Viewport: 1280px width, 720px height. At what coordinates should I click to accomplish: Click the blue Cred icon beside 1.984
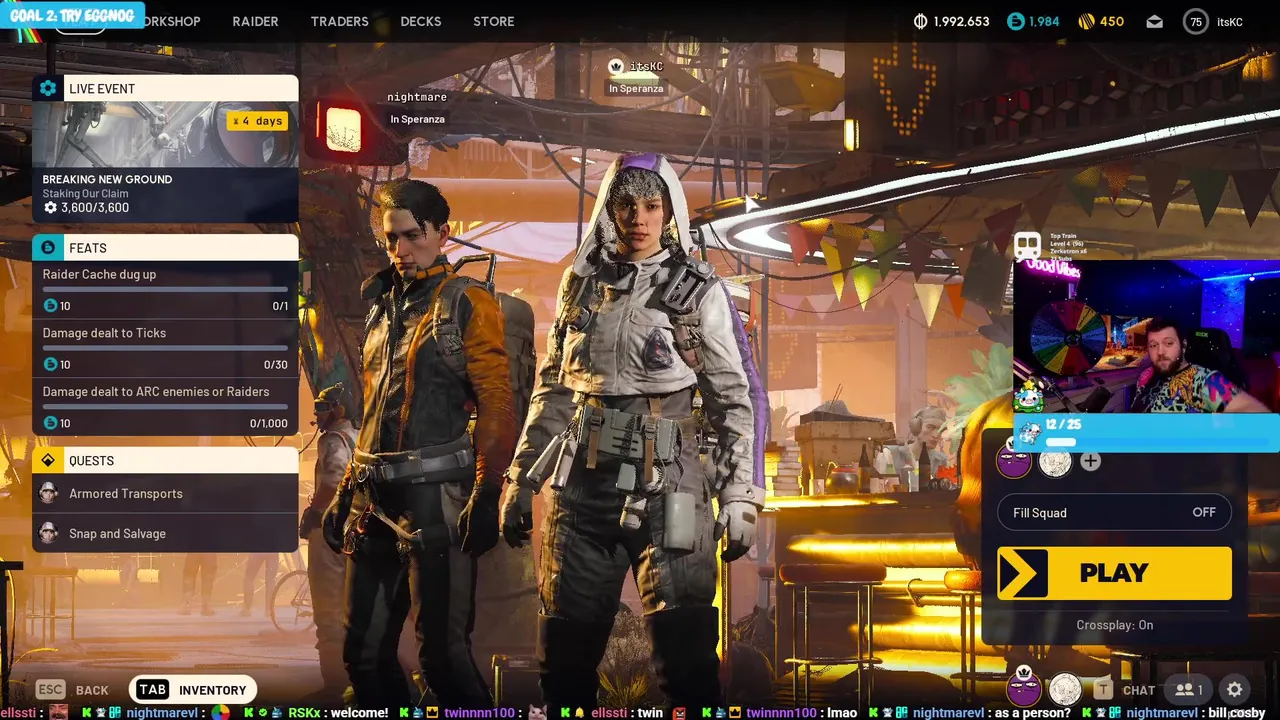point(1016,21)
